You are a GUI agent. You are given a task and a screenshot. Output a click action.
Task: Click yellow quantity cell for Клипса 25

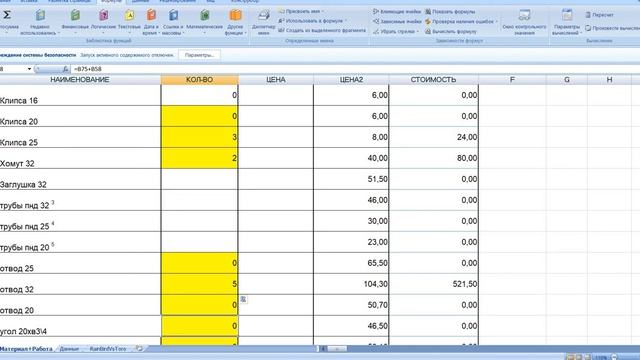(x=200, y=137)
